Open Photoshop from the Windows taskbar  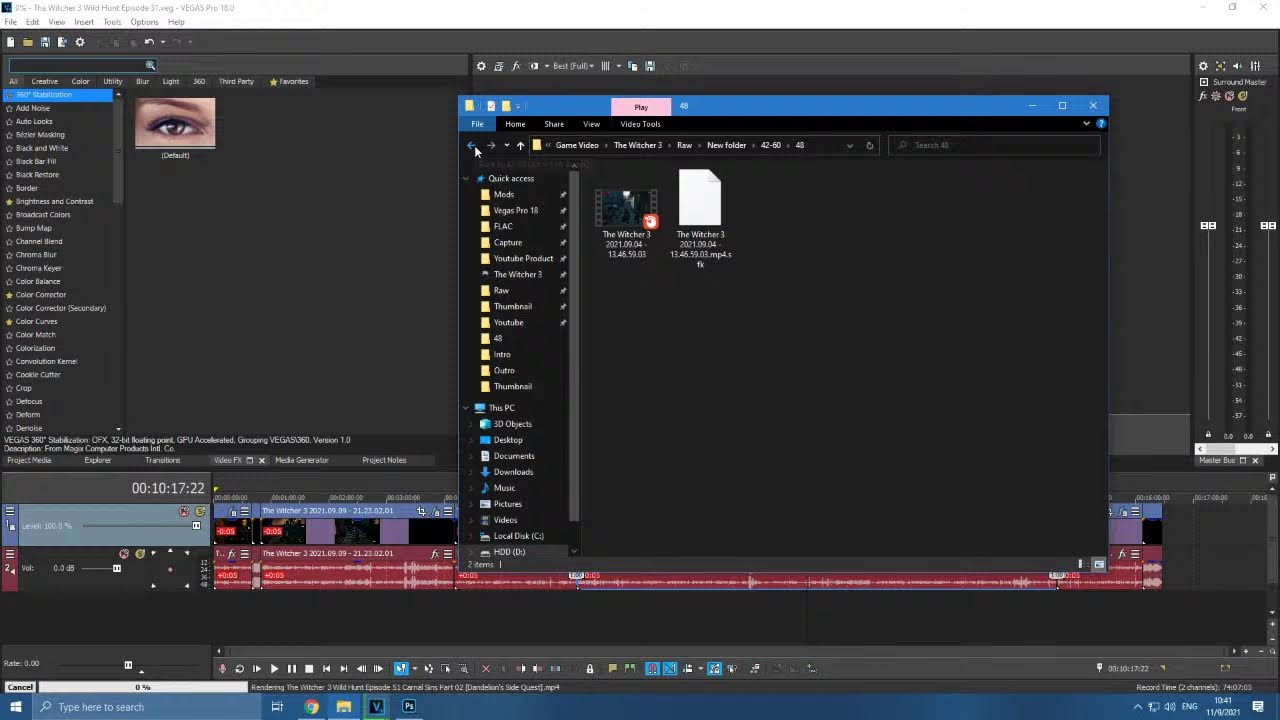409,706
